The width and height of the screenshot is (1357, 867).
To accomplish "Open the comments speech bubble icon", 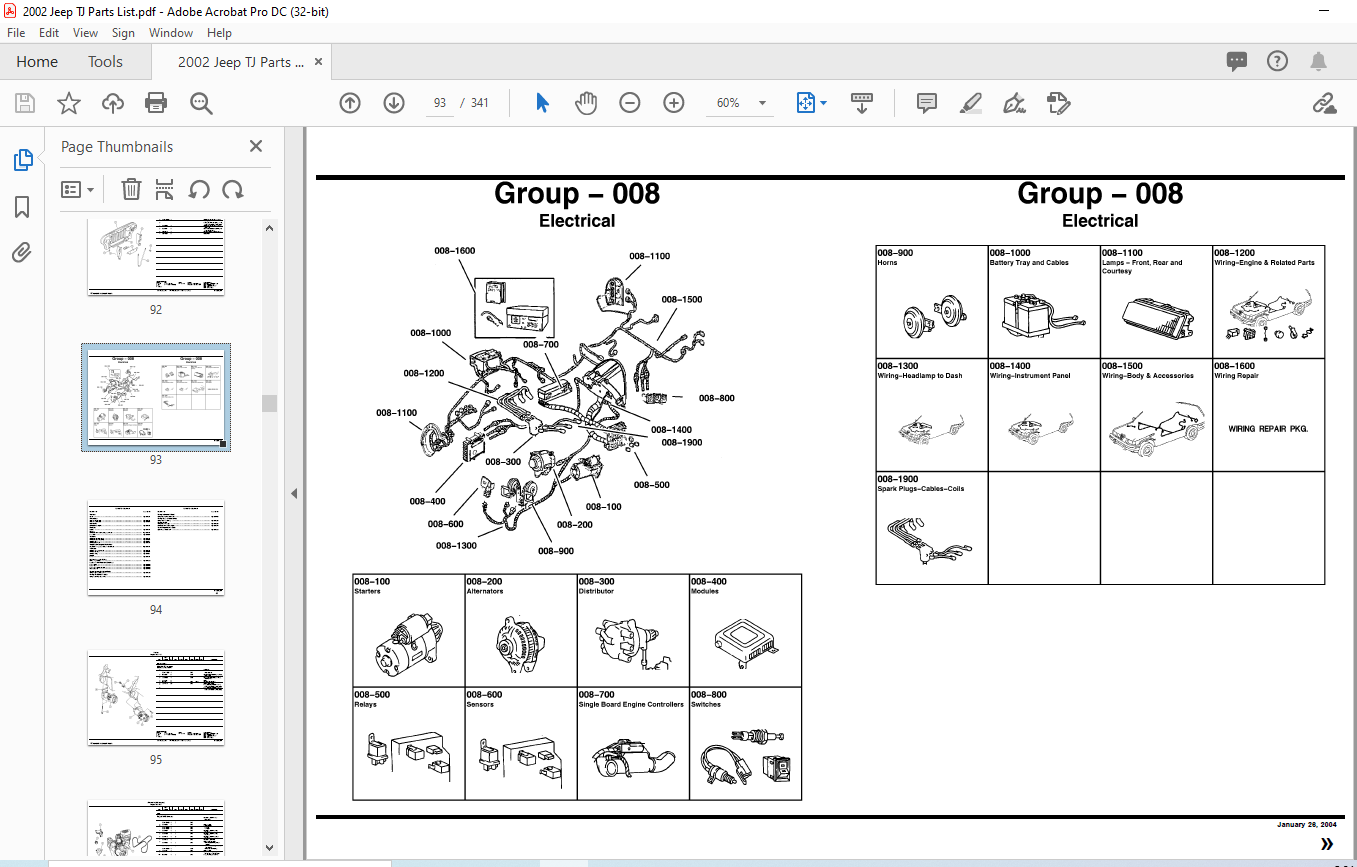I will [x=1237, y=62].
